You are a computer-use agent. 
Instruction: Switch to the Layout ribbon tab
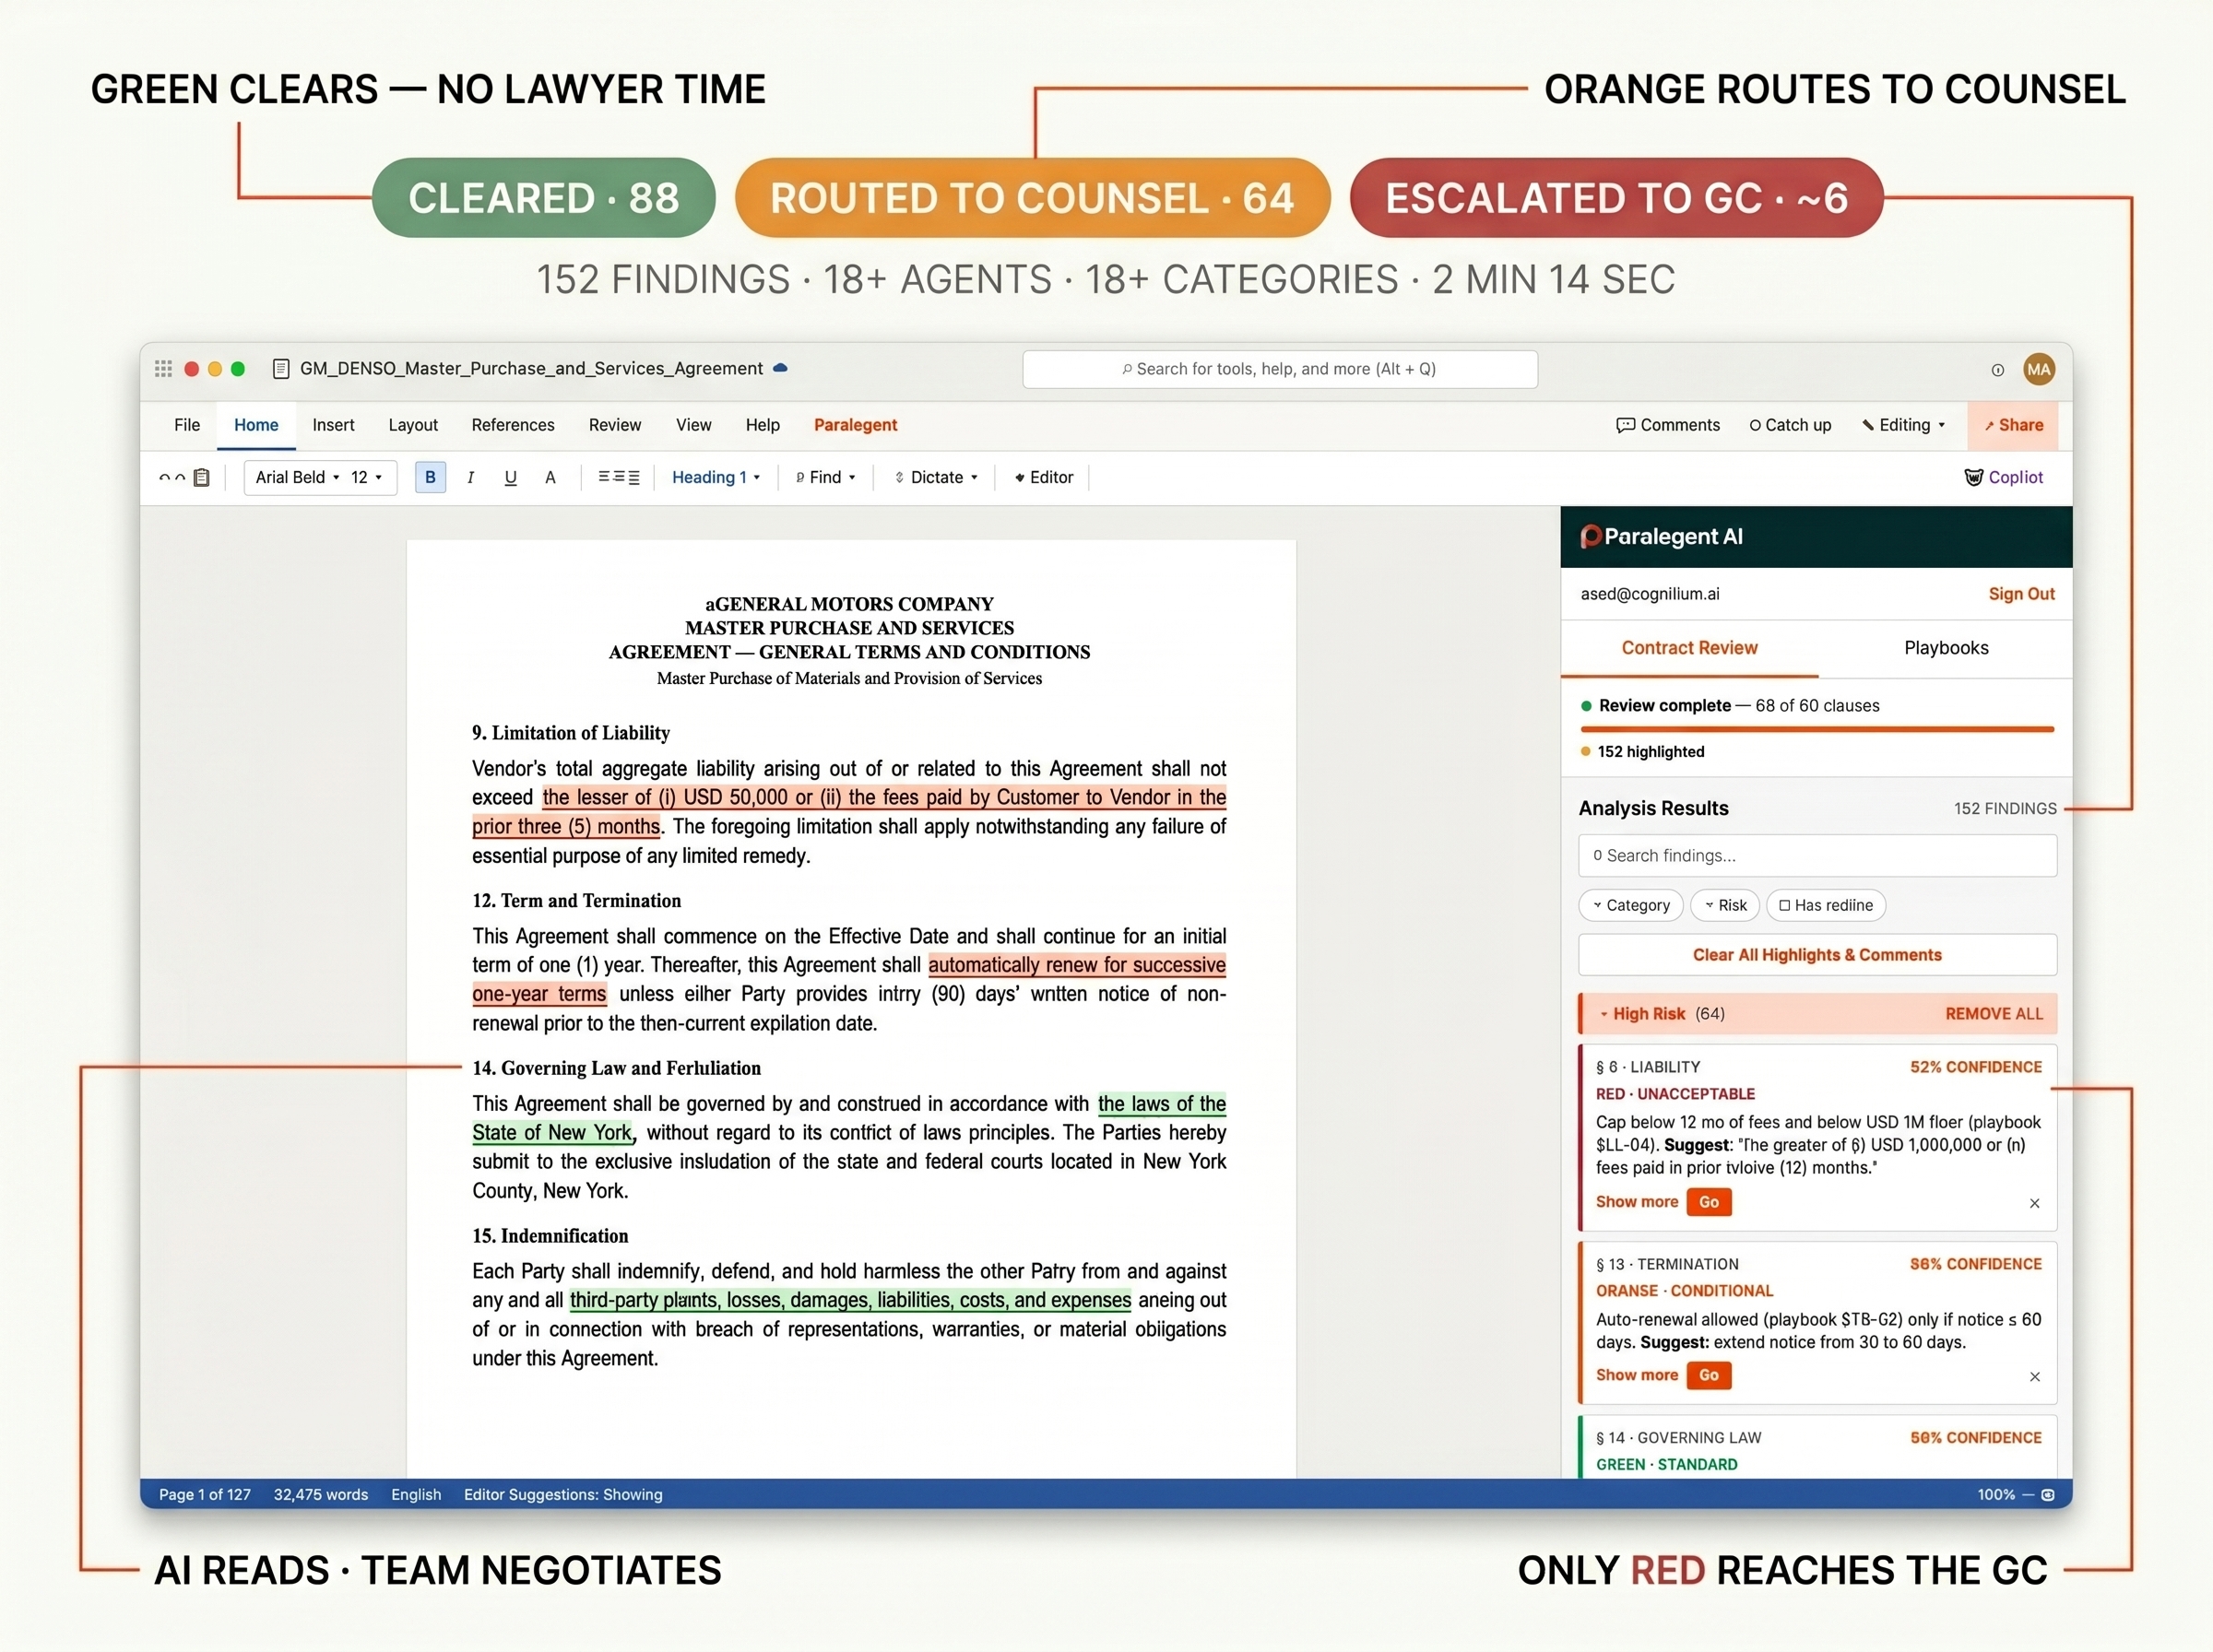tap(413, 425)
